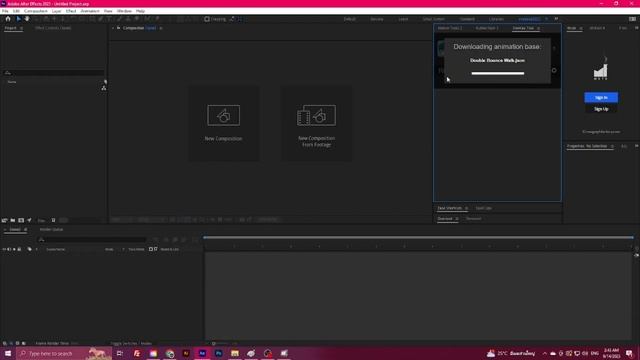Open the Effect menu

pyautogui.click(x=71, y=11)
